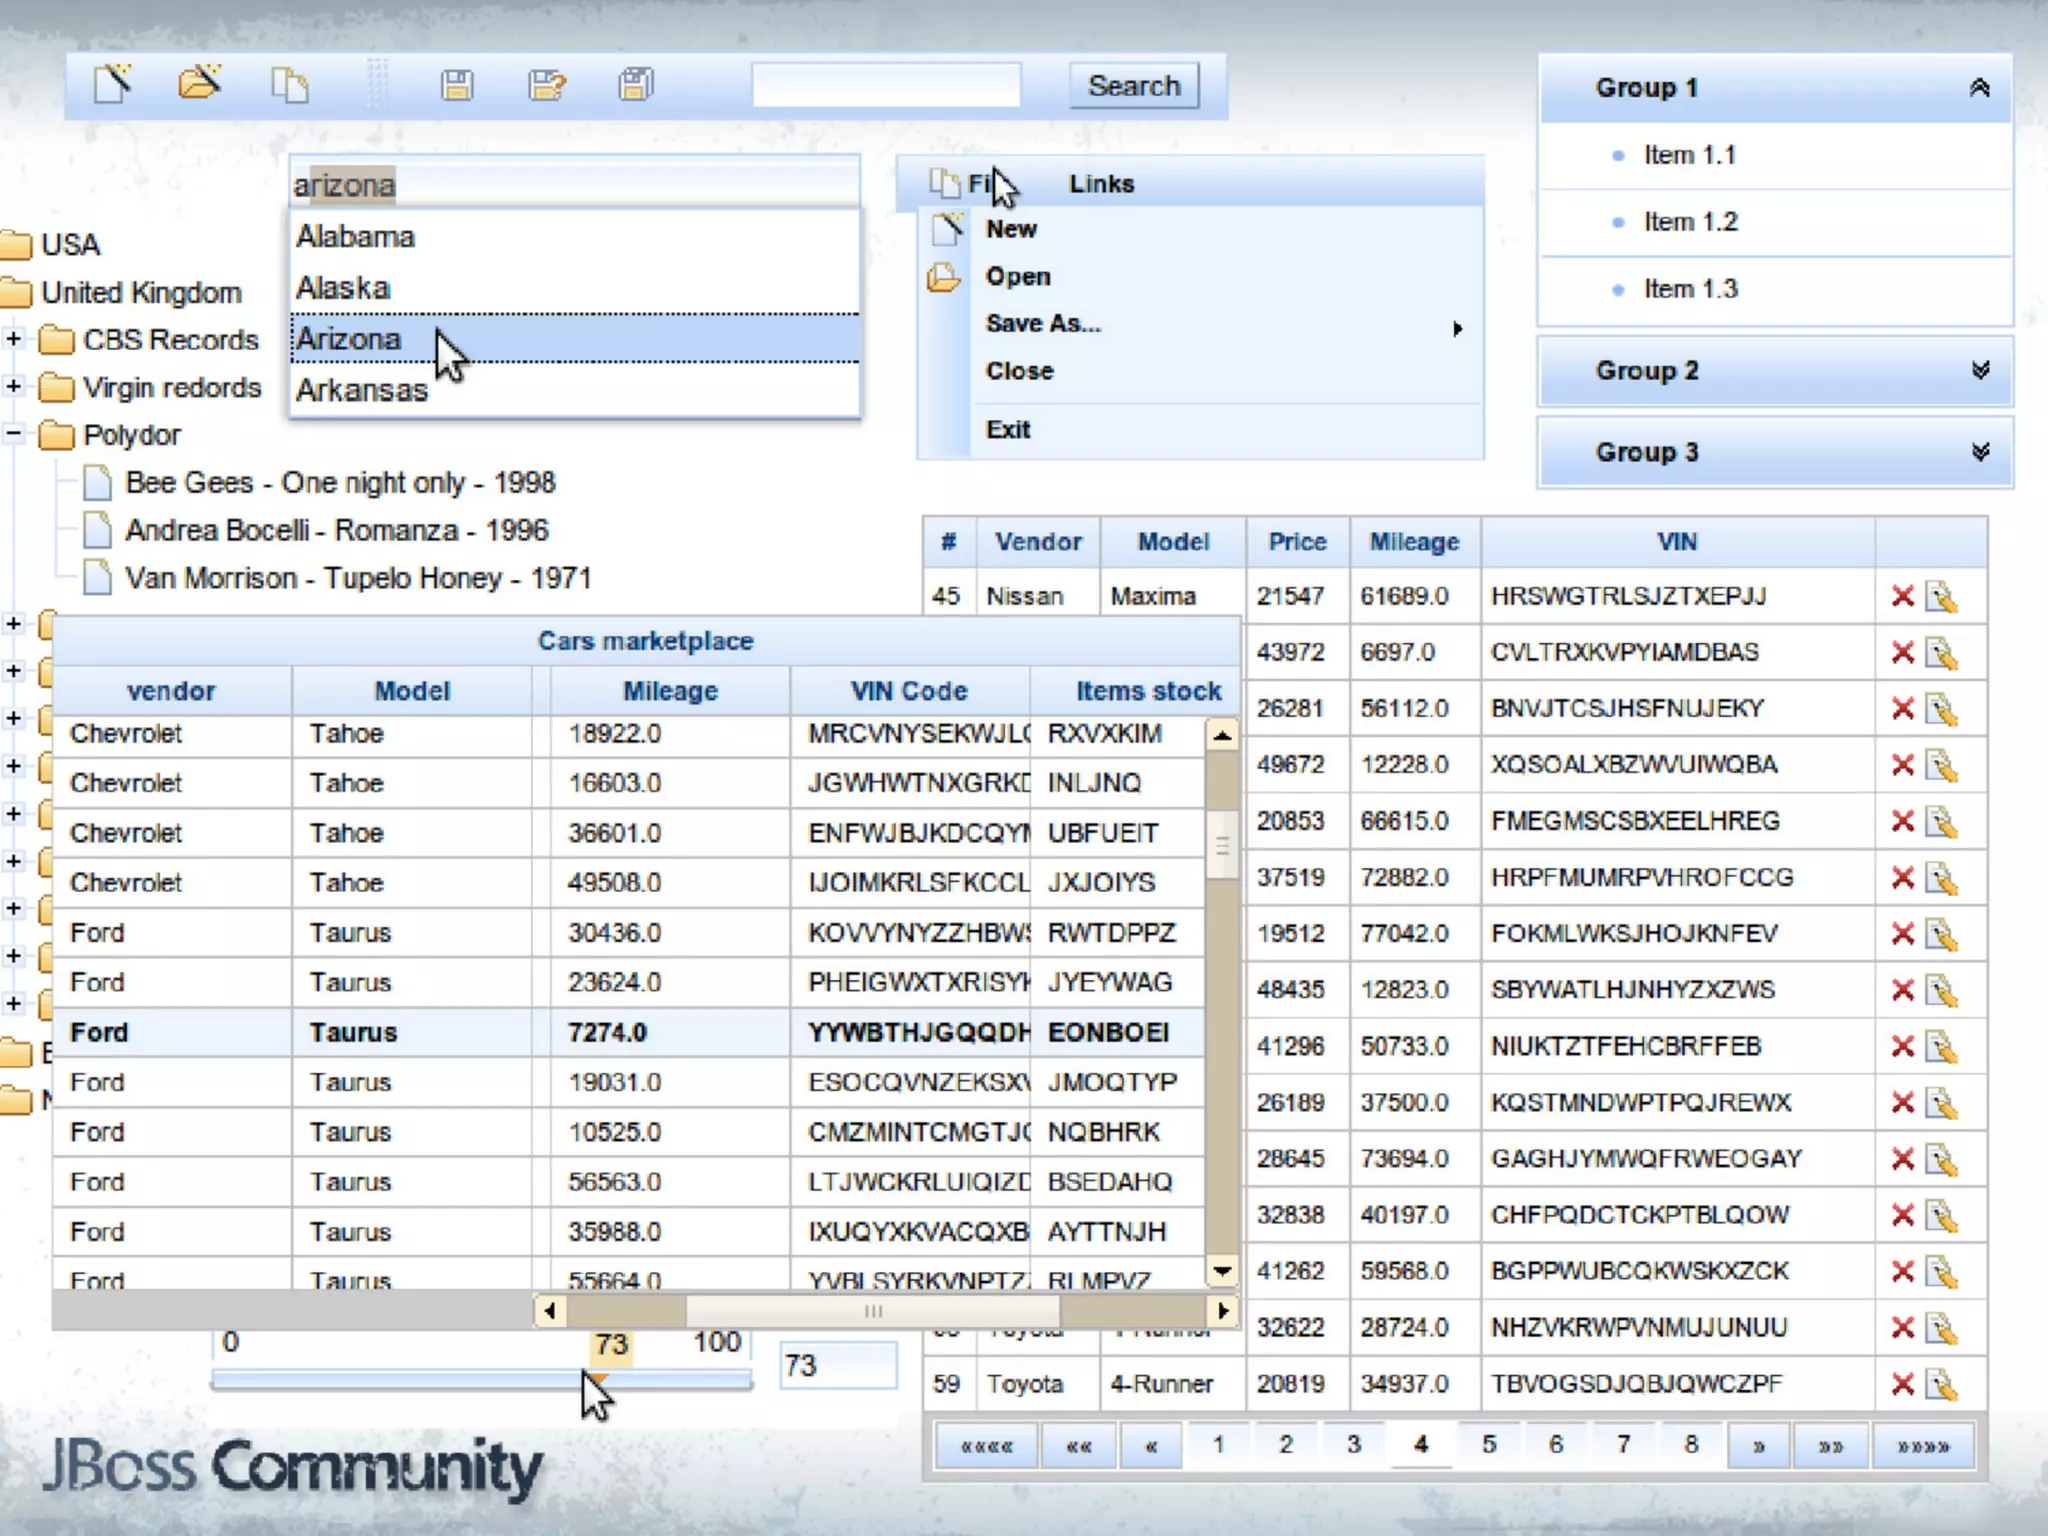Go to page 5 in table pager

tap(1488, 1445)
